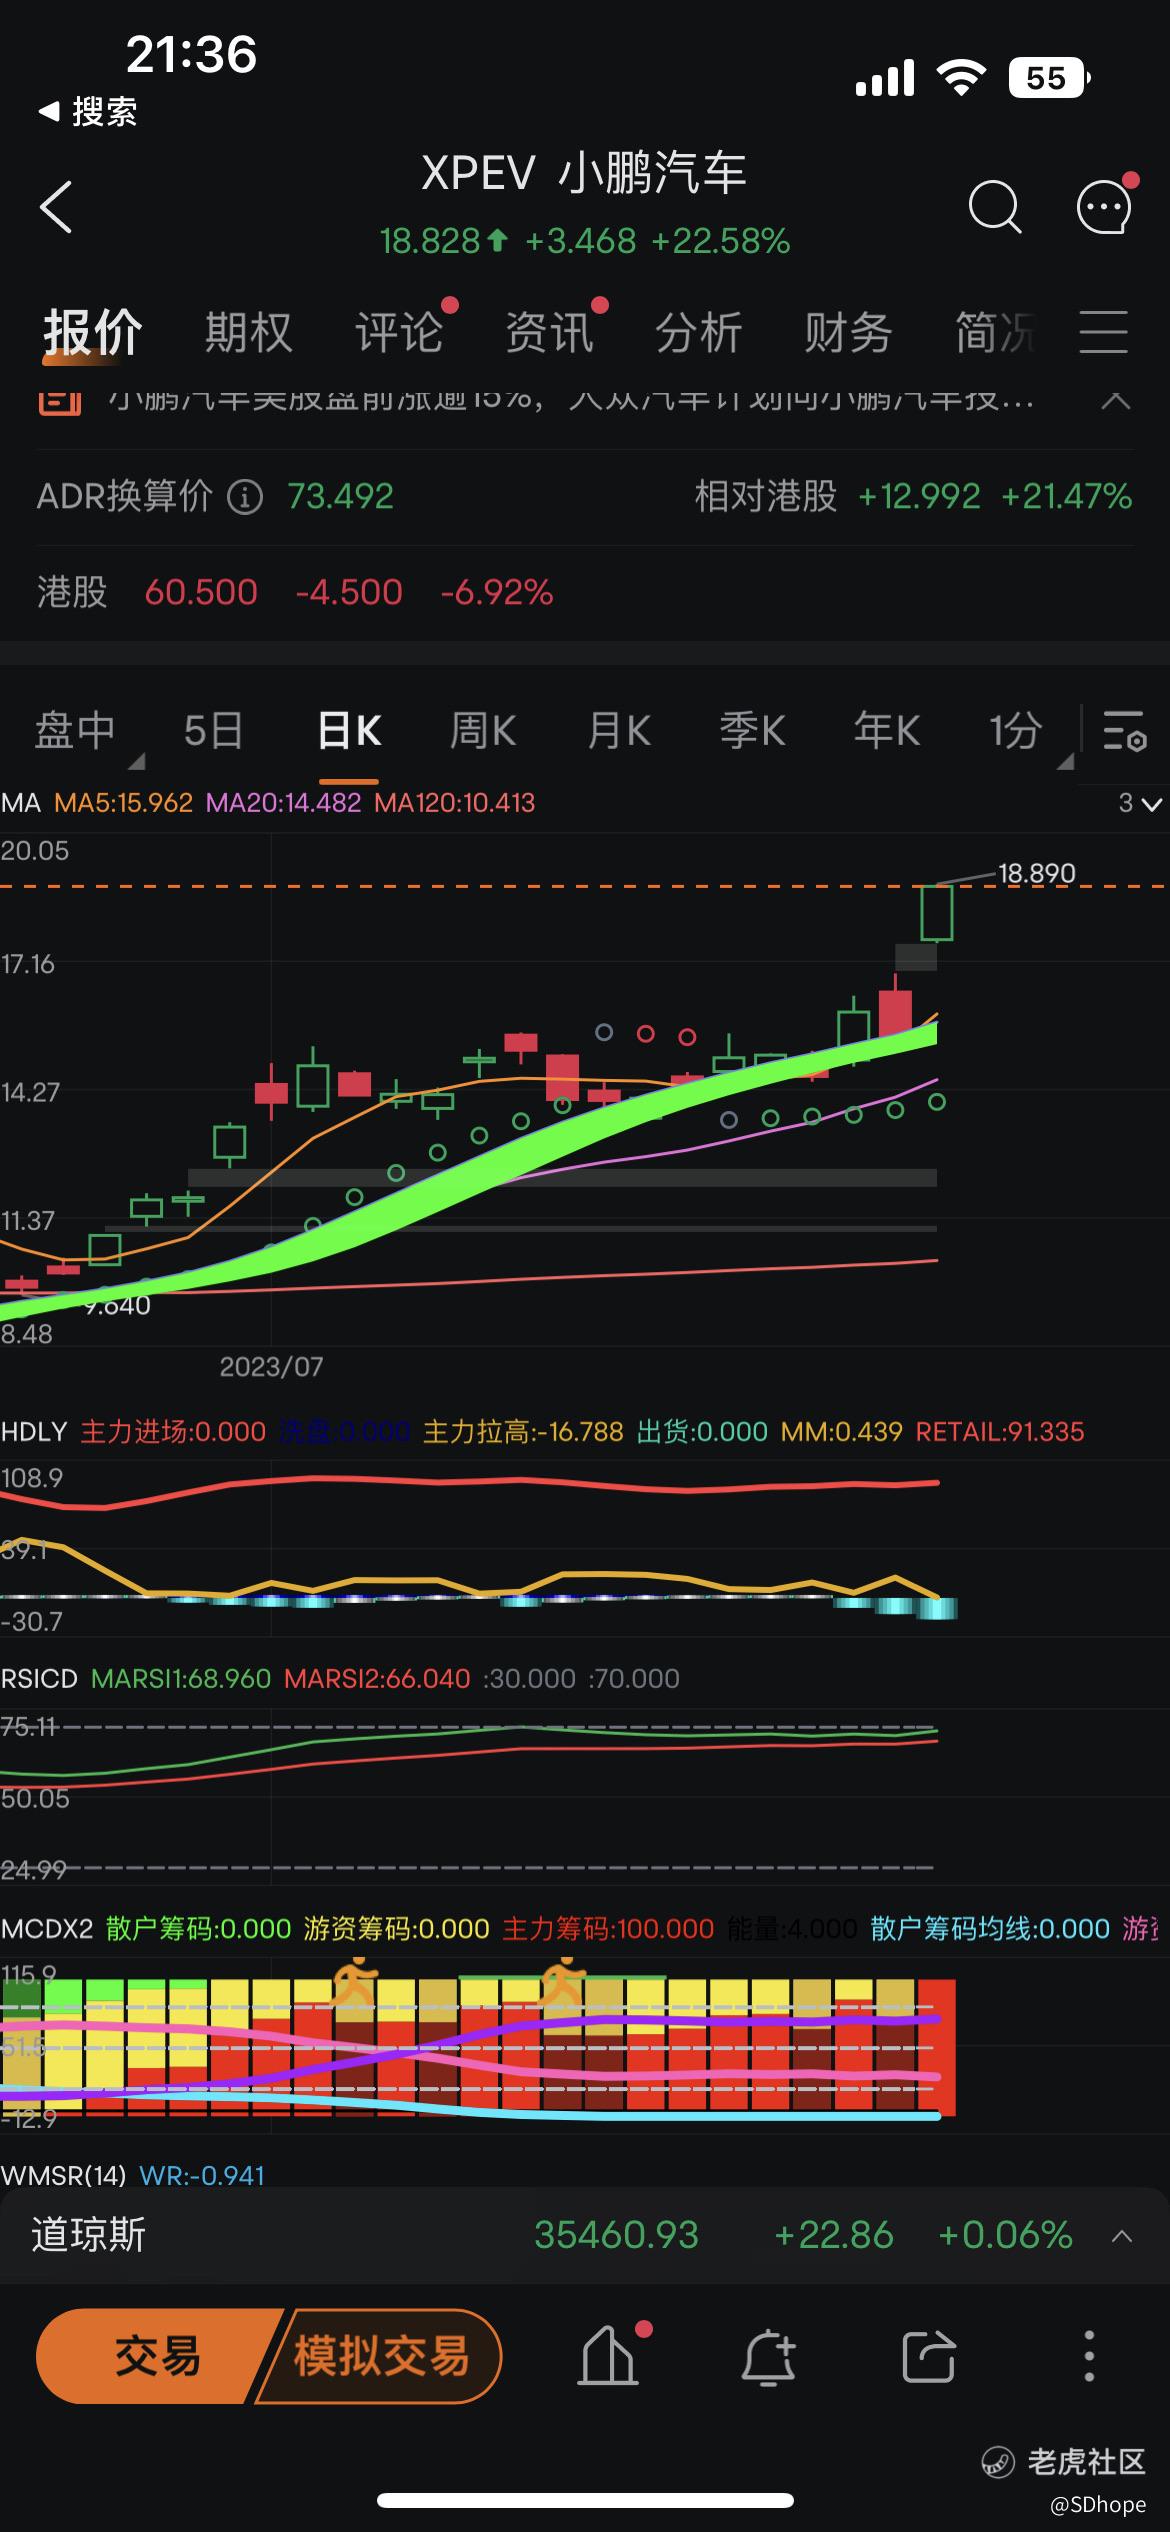Tap the RETAIL:91.335 reading
The width and height of the screenshot is (1170, 2532).
(x=1000, y=1432)
